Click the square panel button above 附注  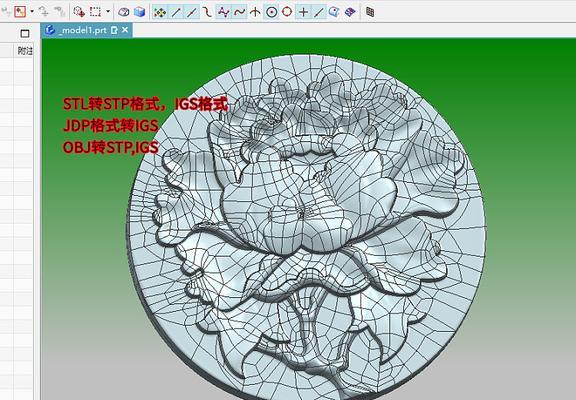(x=25, y=33)
